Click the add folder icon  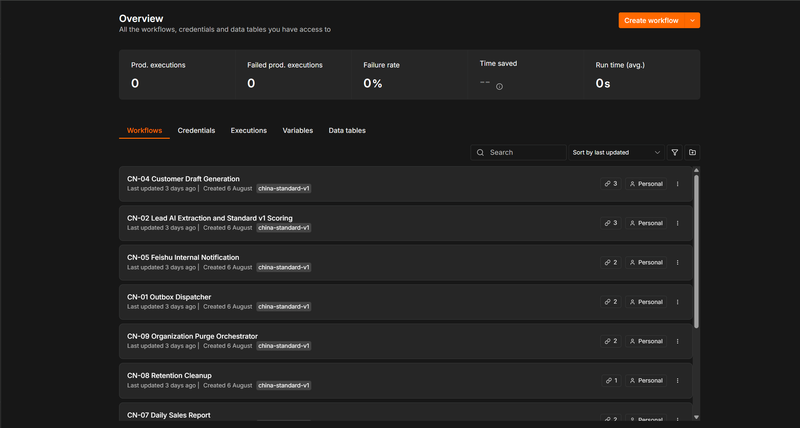tap(692, 153)
